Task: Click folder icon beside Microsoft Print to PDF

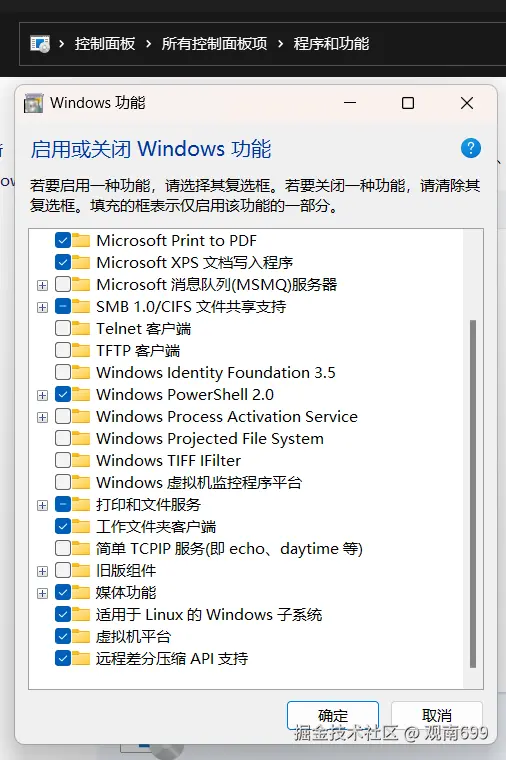Action: click(81, 240)
